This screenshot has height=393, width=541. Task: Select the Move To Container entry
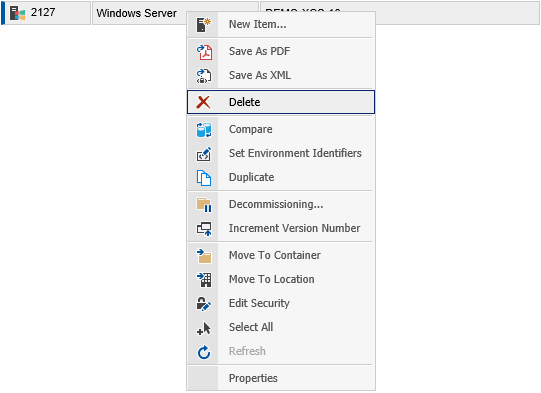pos(281,255)
